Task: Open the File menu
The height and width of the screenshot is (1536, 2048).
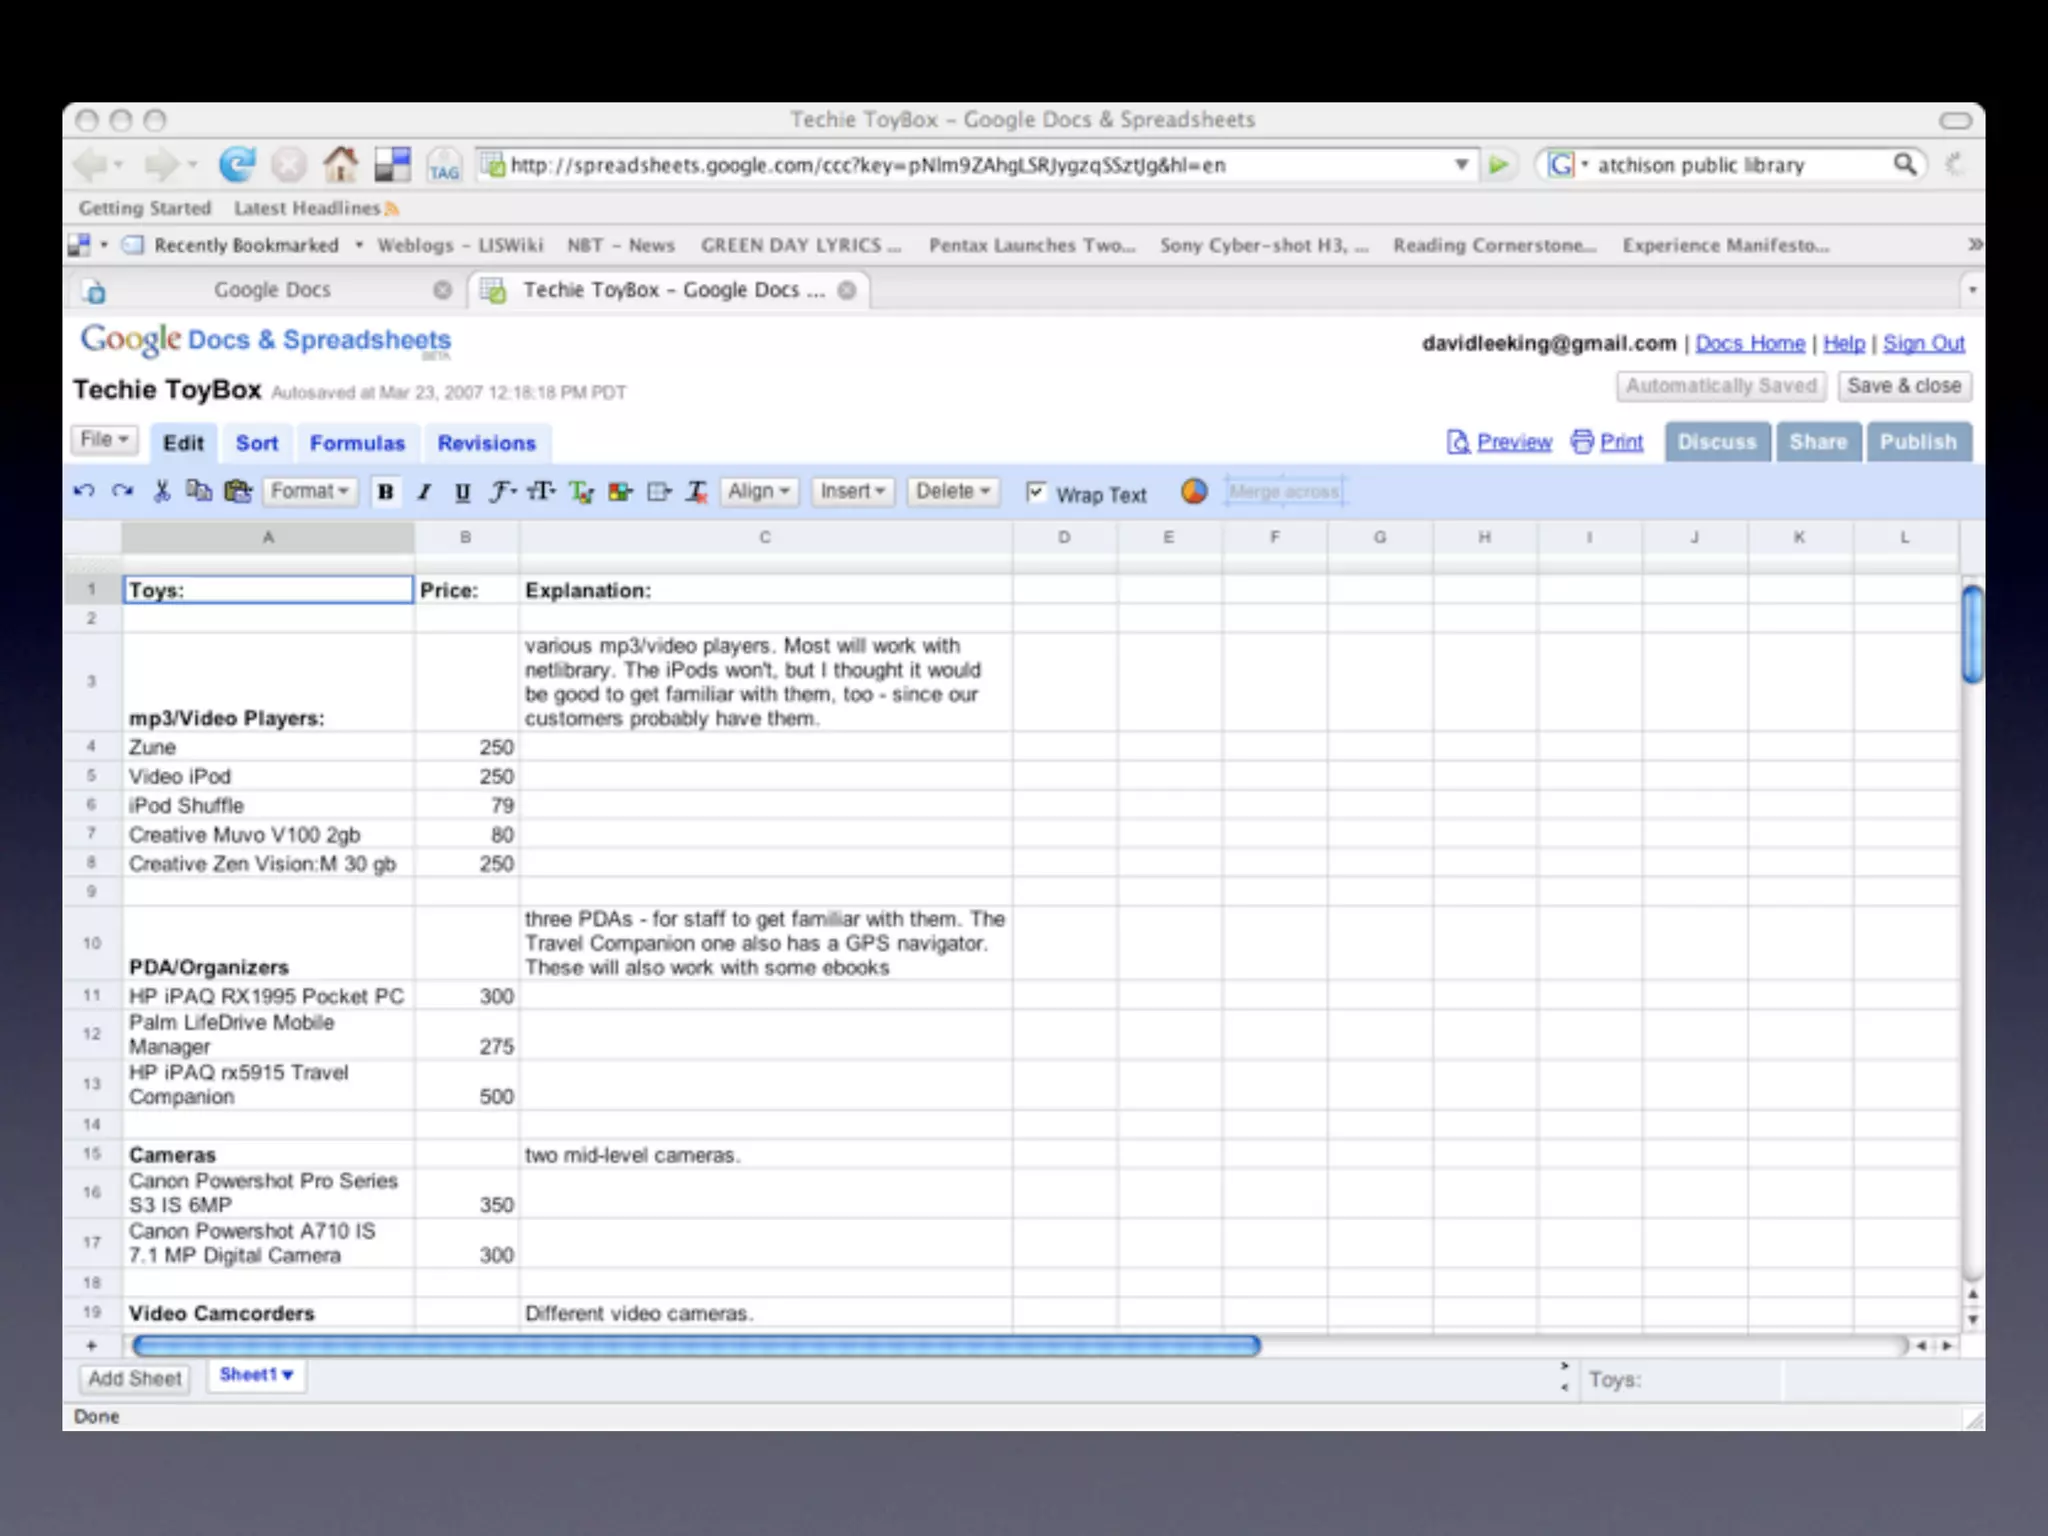Action: 104,440
